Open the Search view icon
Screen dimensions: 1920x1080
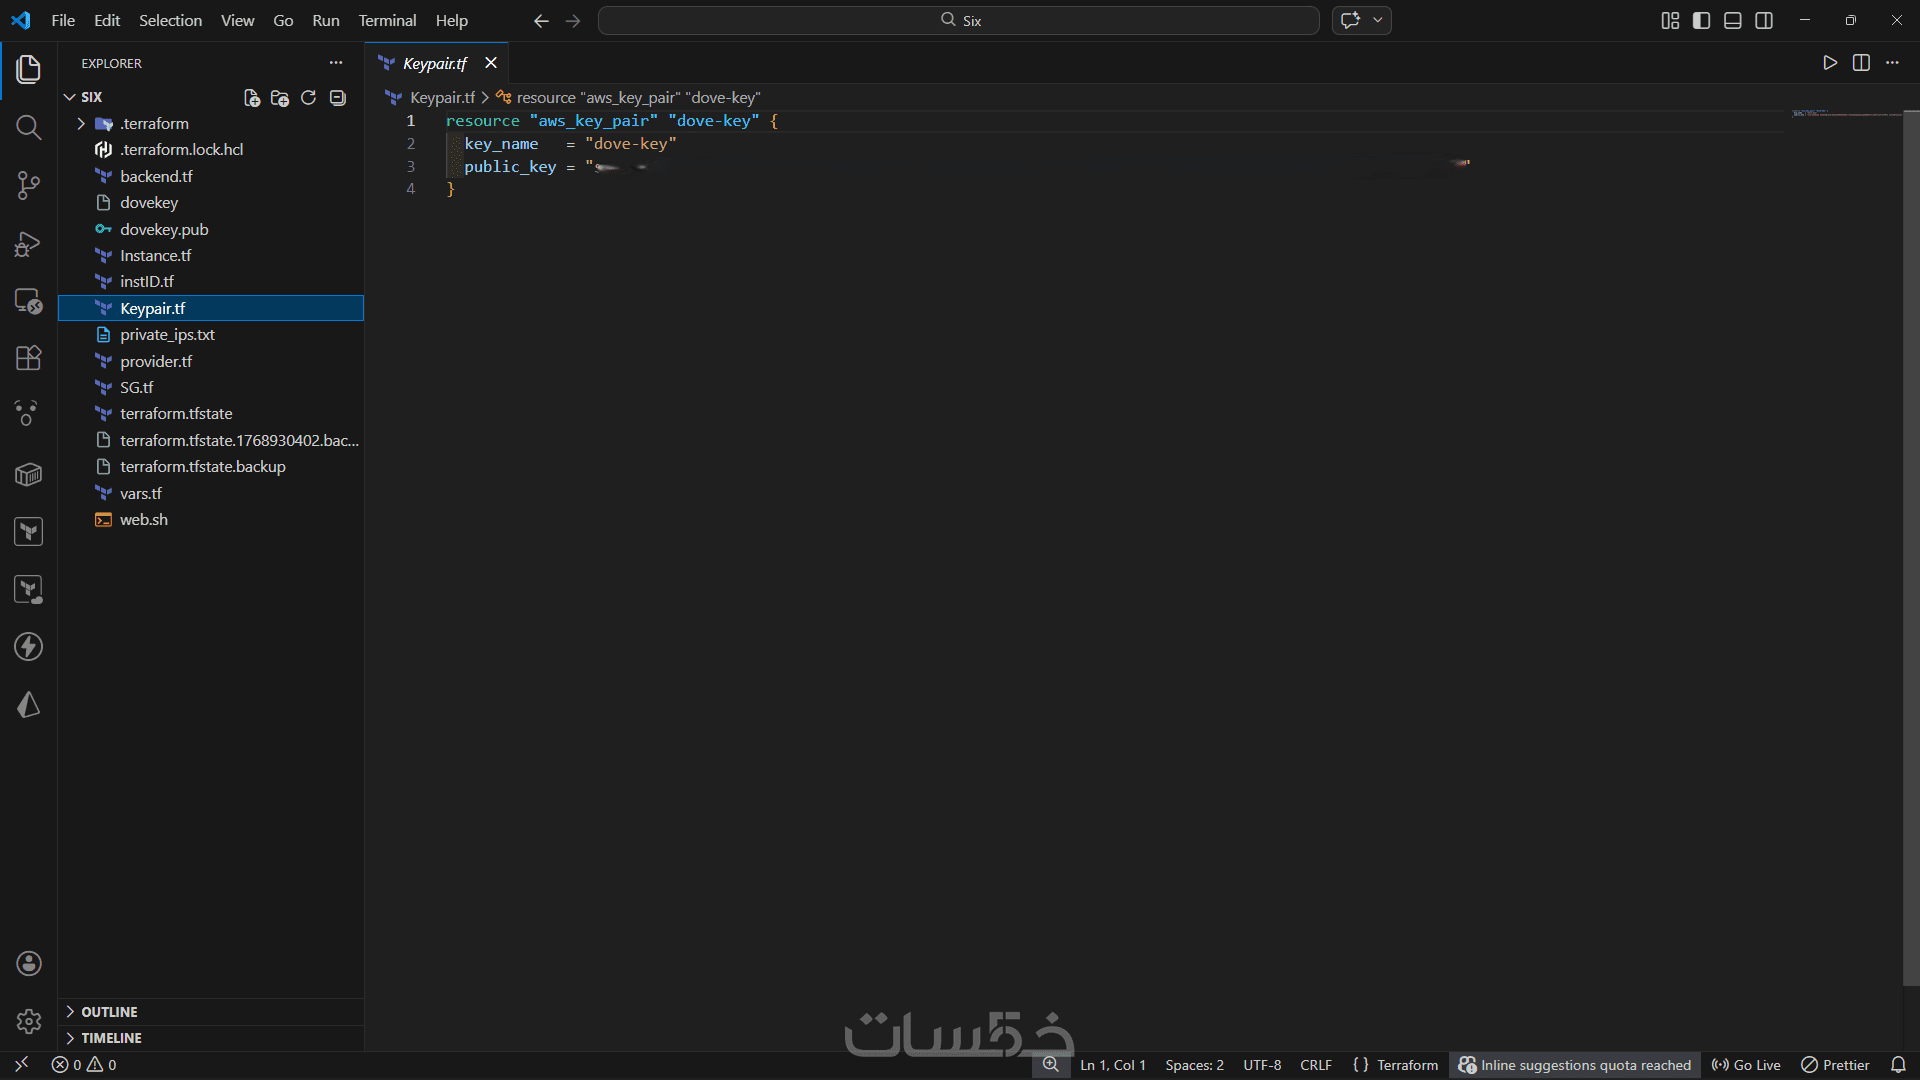tap(28, 127)
